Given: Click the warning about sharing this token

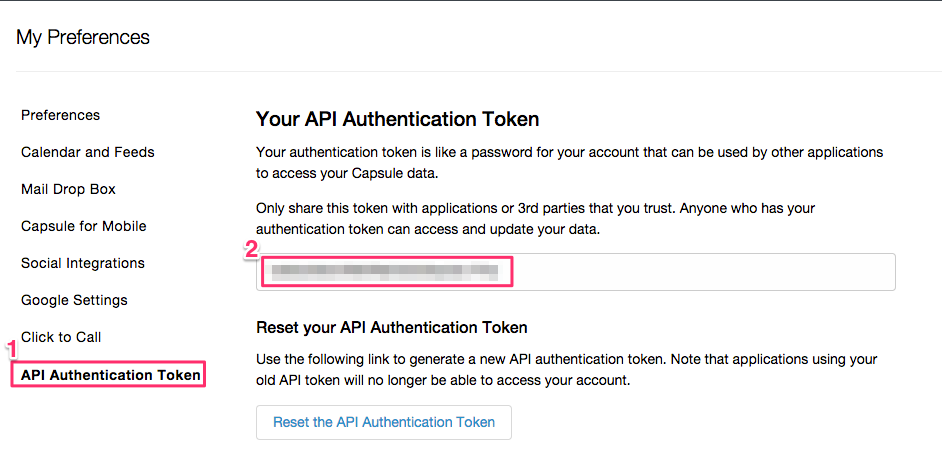Looking at the screenshot, I should 535,218.
